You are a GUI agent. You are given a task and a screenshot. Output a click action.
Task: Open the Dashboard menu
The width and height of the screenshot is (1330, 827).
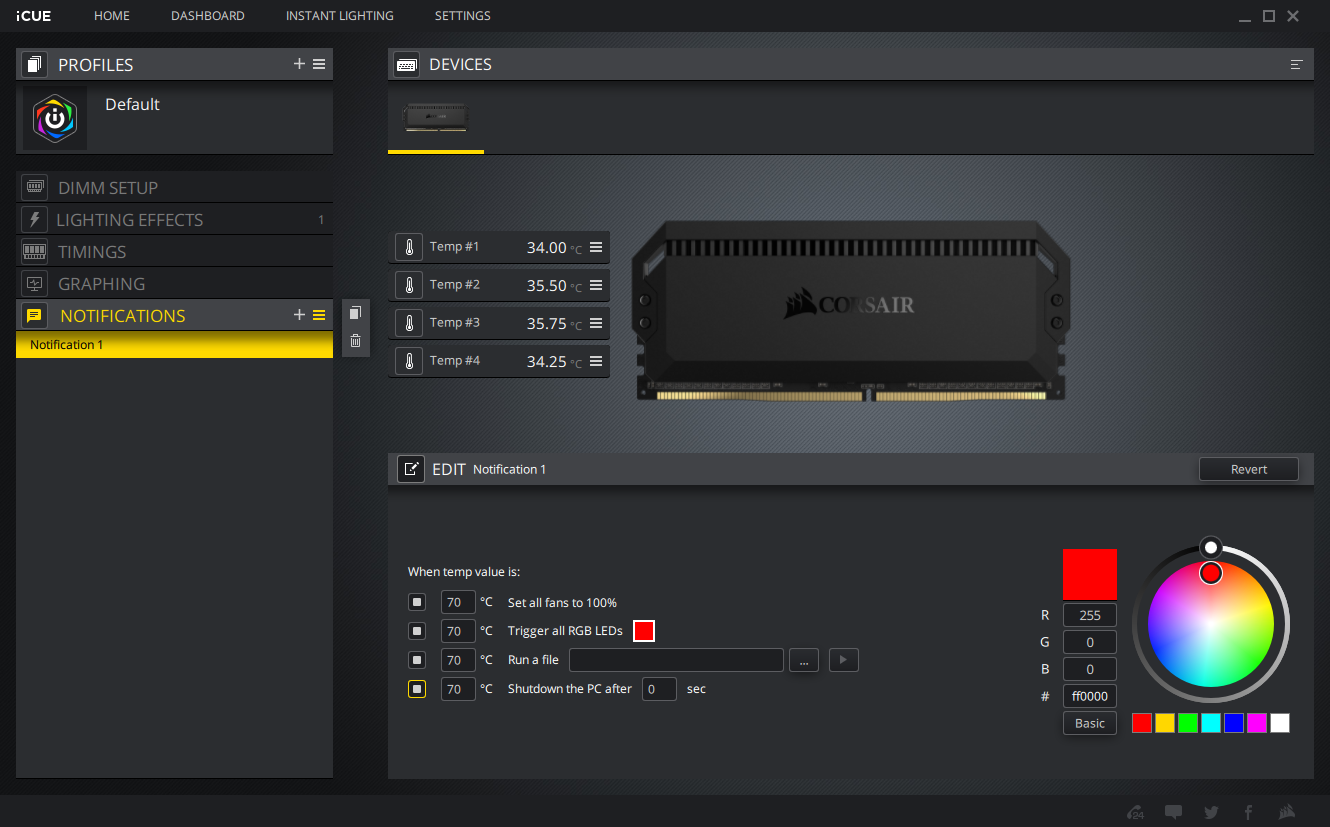(208, 16)
